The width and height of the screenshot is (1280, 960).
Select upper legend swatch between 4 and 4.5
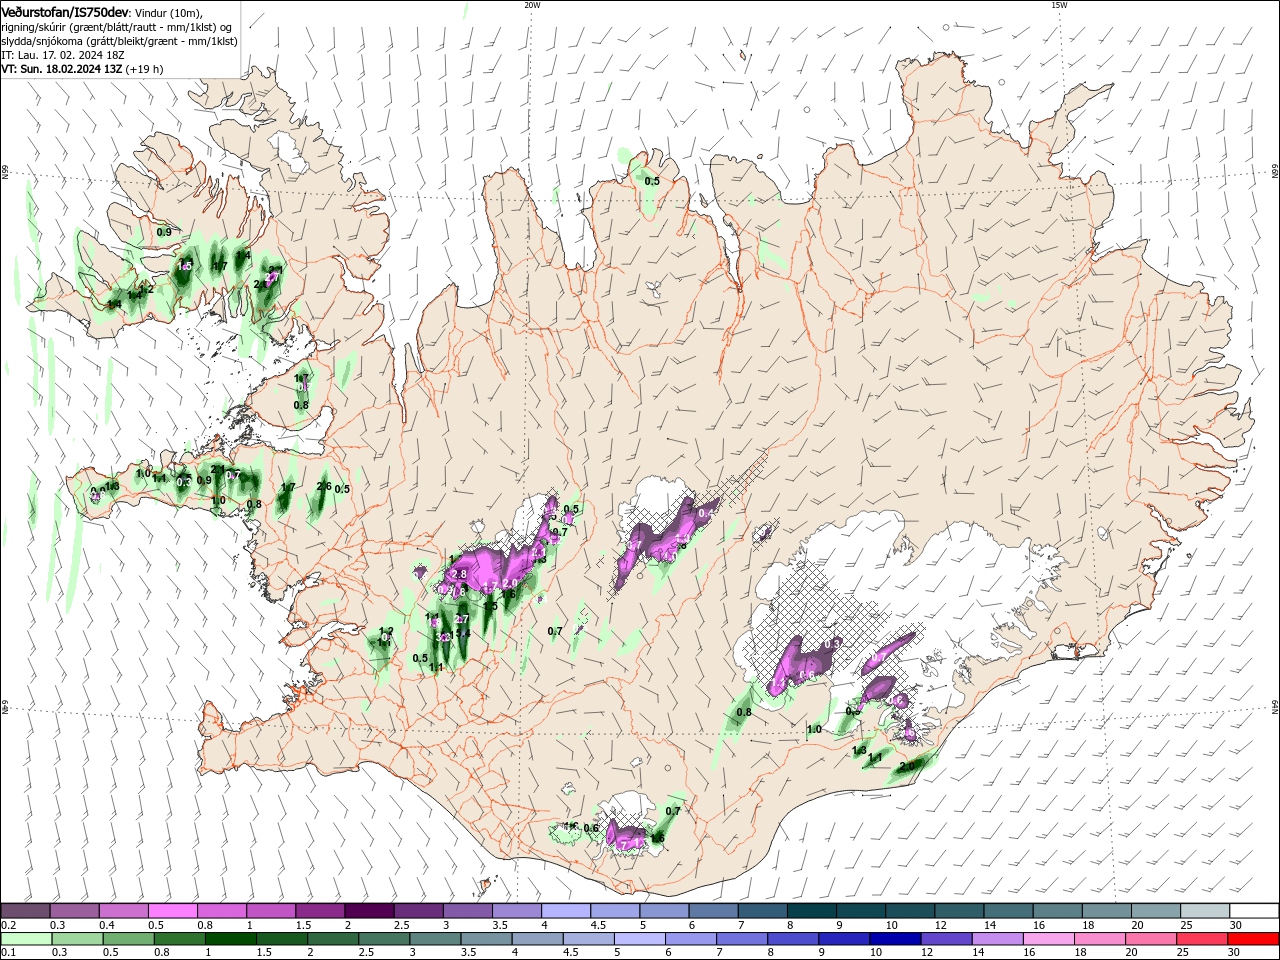click(566, 911)
